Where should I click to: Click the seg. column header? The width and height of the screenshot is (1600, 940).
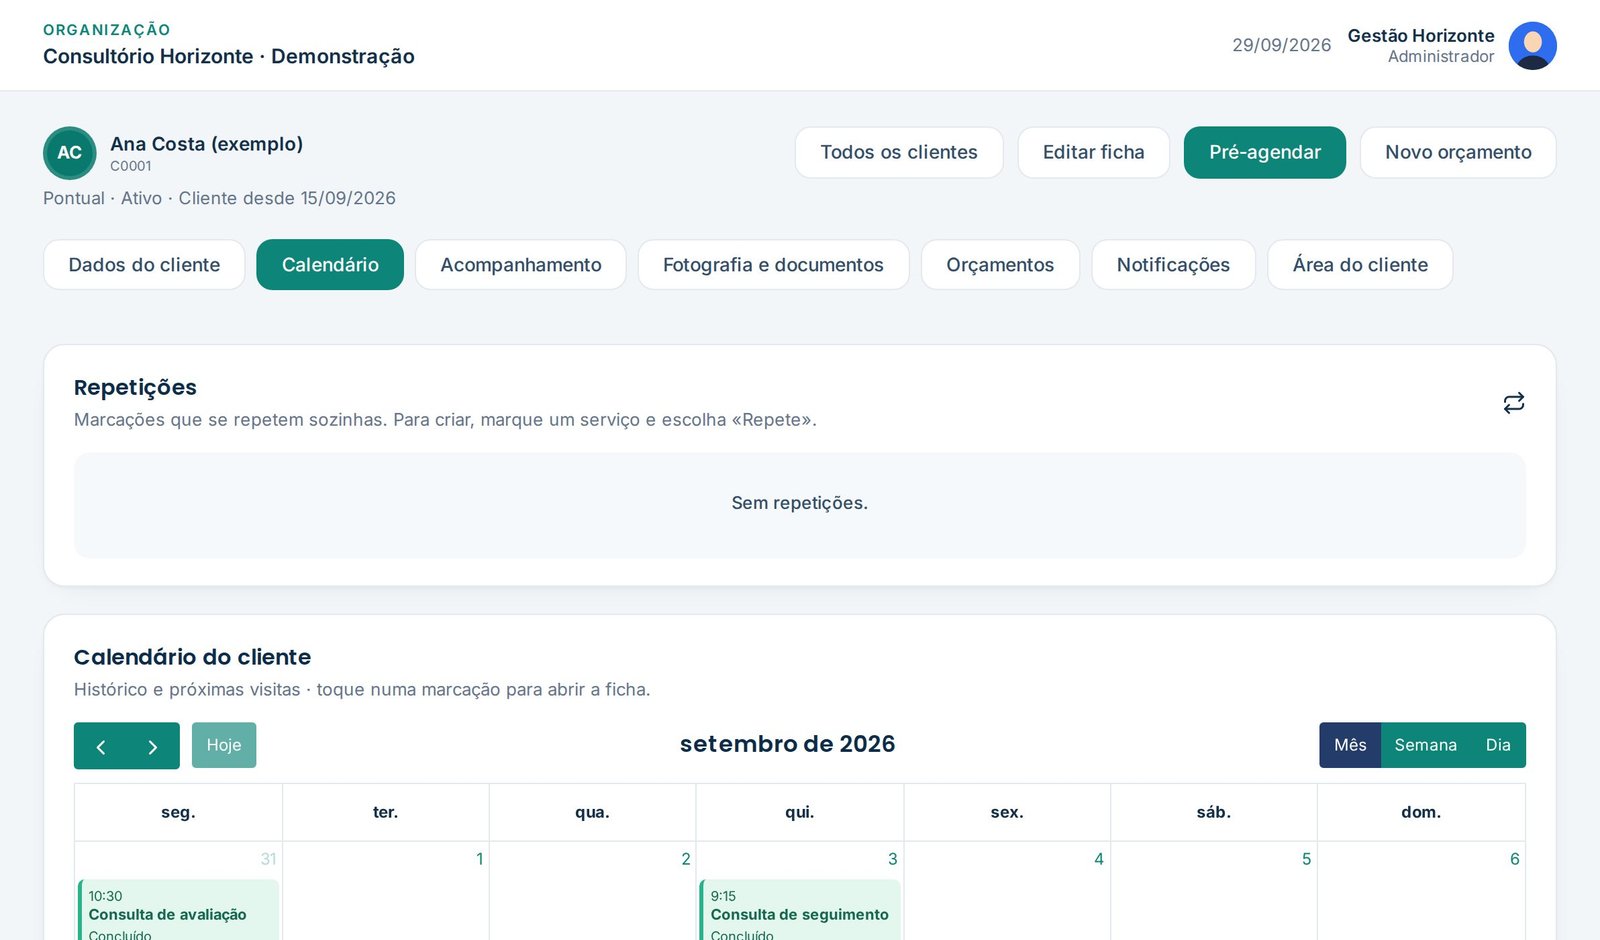click(x=178, y=812)
